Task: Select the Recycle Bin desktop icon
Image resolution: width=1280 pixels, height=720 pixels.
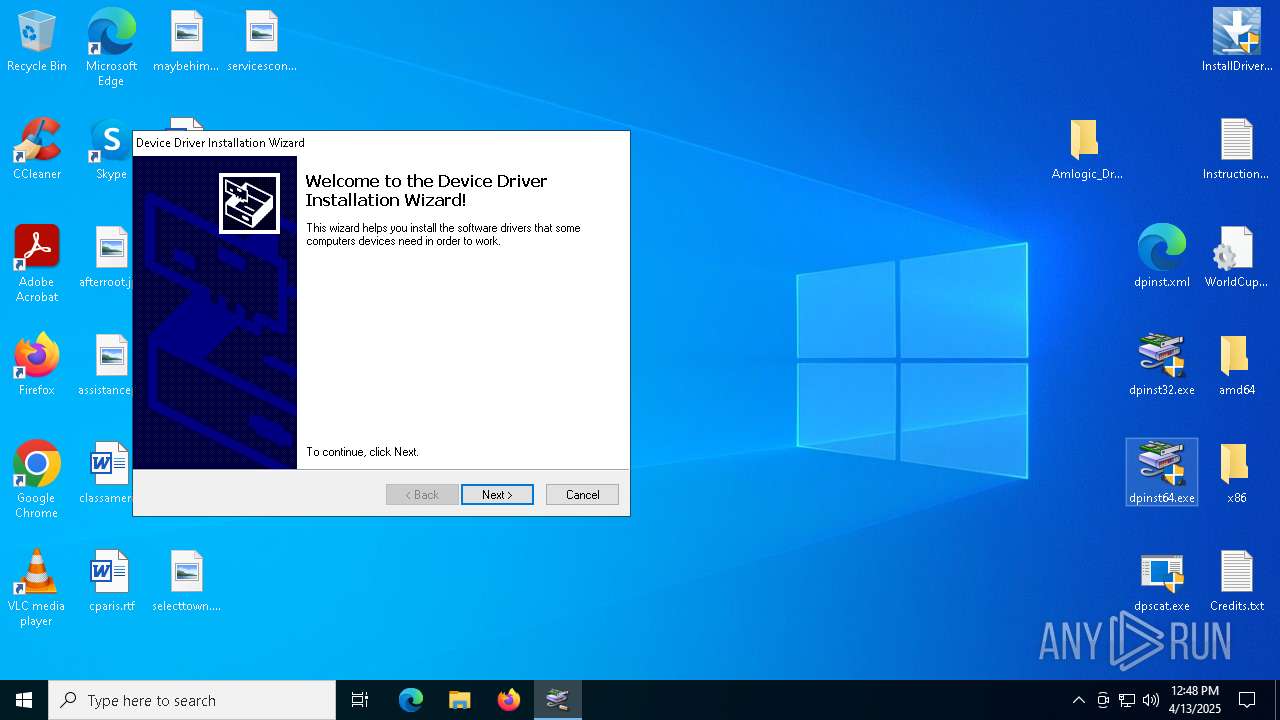Action: 37,42
